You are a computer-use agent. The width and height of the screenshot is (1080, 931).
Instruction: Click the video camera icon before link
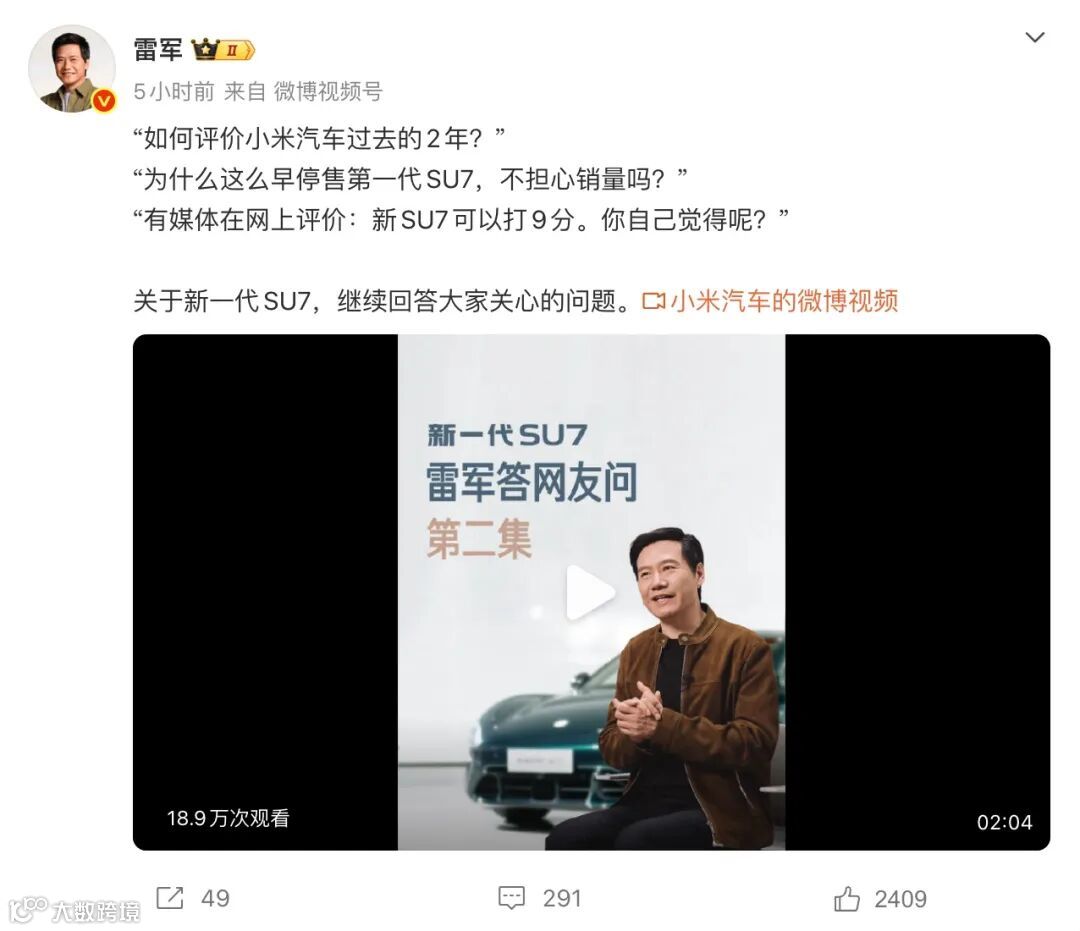pyautogui.click(x=654, y=302)
